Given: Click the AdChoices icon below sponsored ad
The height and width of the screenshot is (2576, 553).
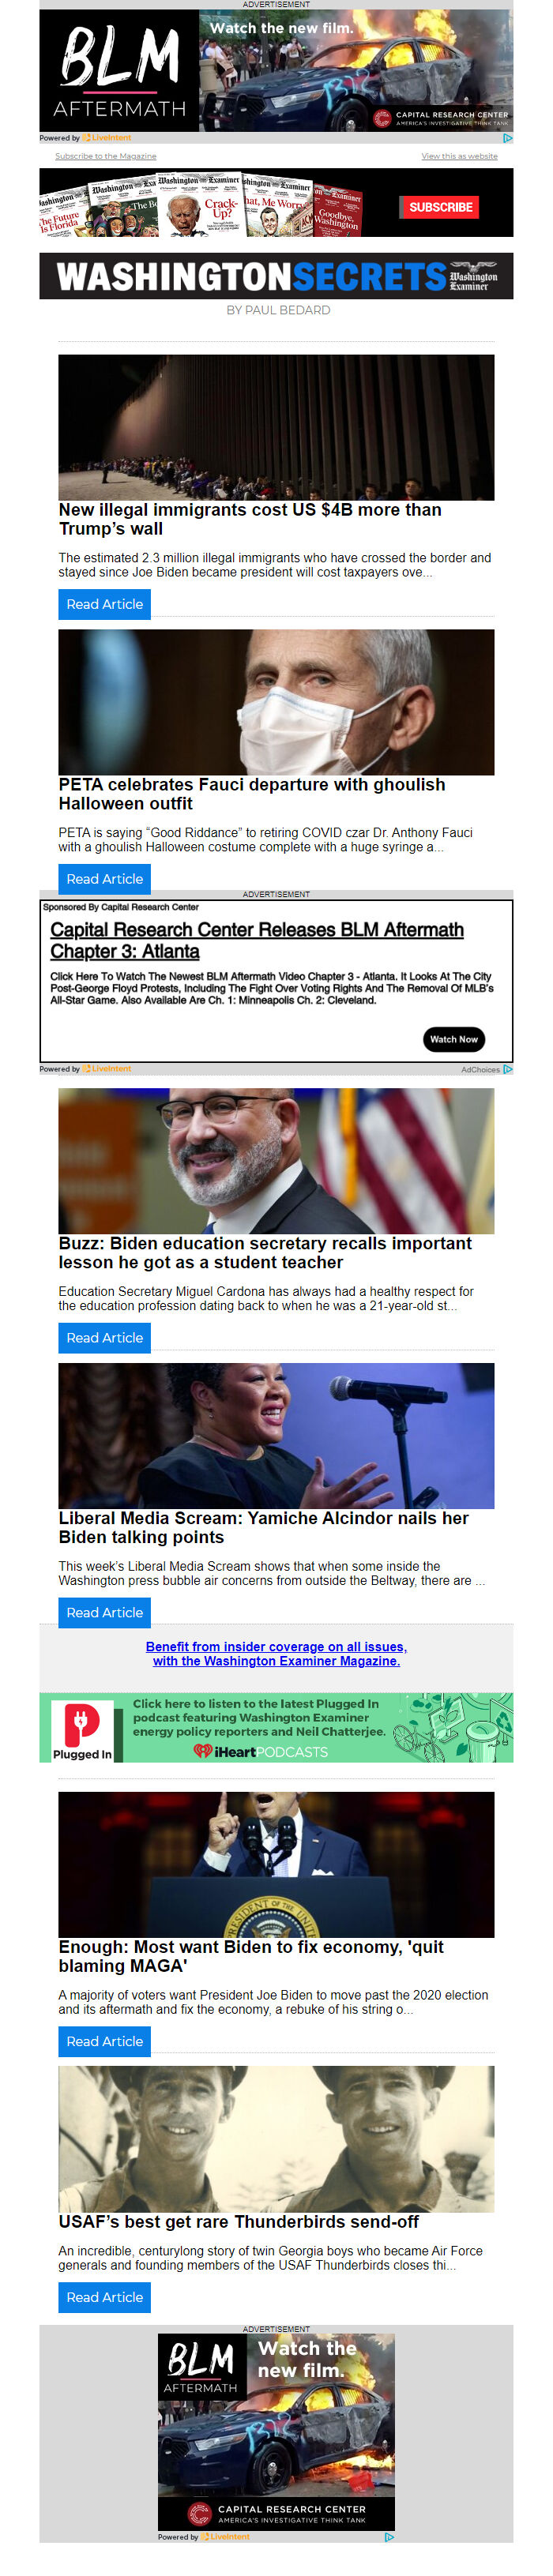Looking at the screenshot, I should coord(507,1069).
